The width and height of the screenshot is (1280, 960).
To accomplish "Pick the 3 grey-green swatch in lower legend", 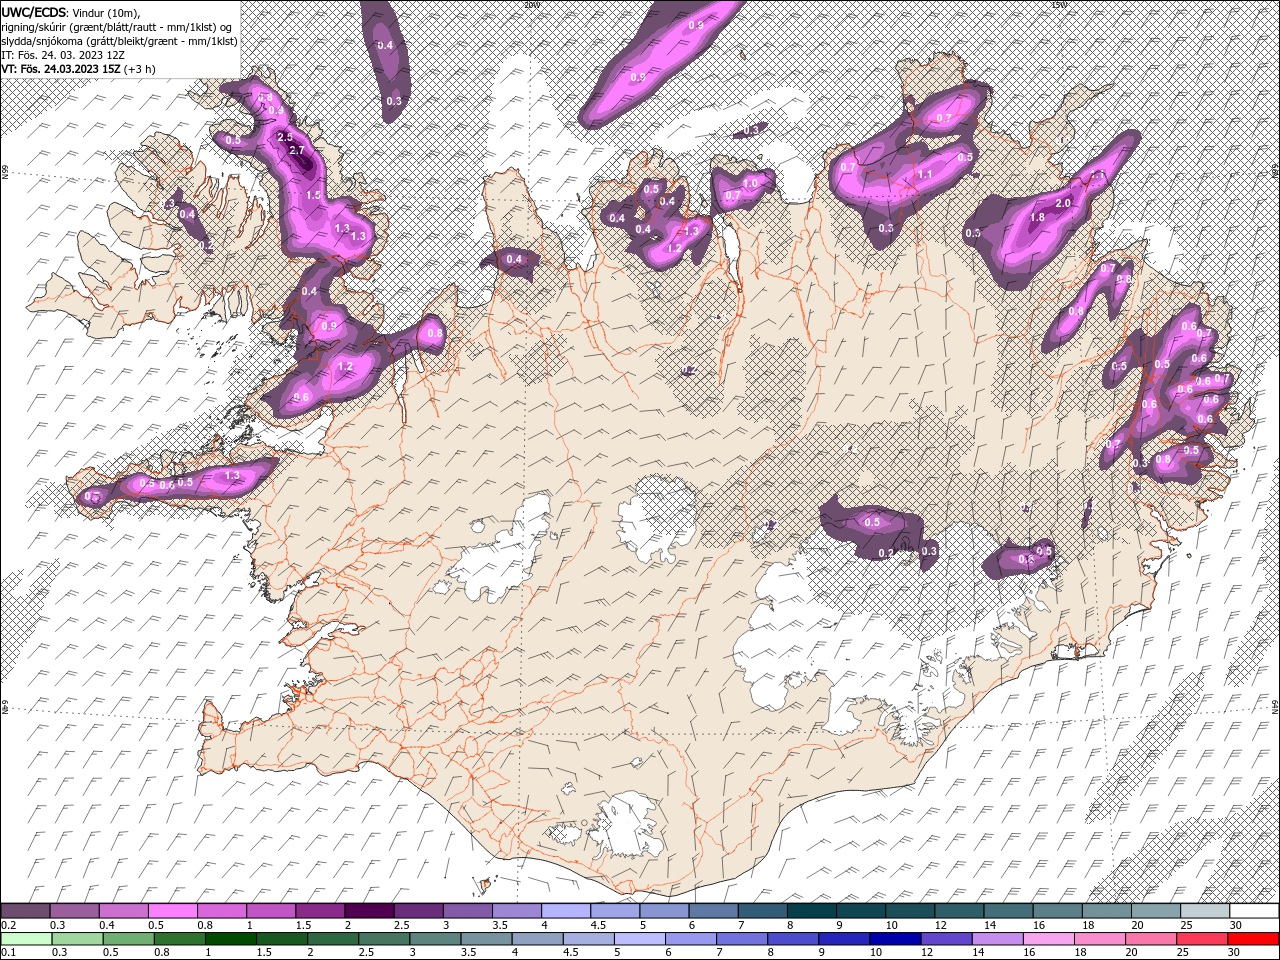I will pos(434,938).
